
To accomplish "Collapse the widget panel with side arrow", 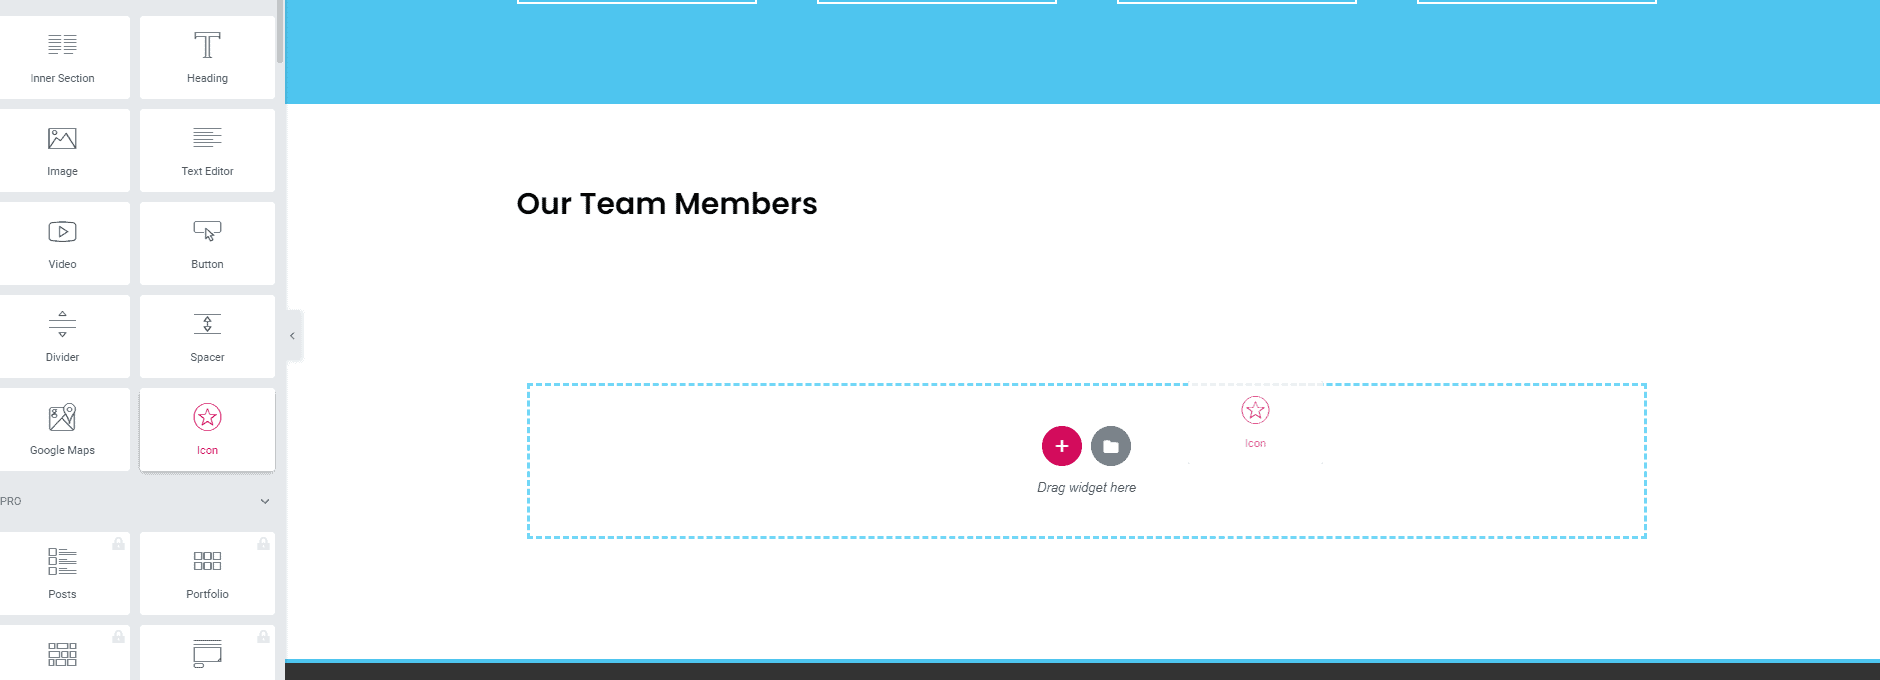I will [293, 336].
